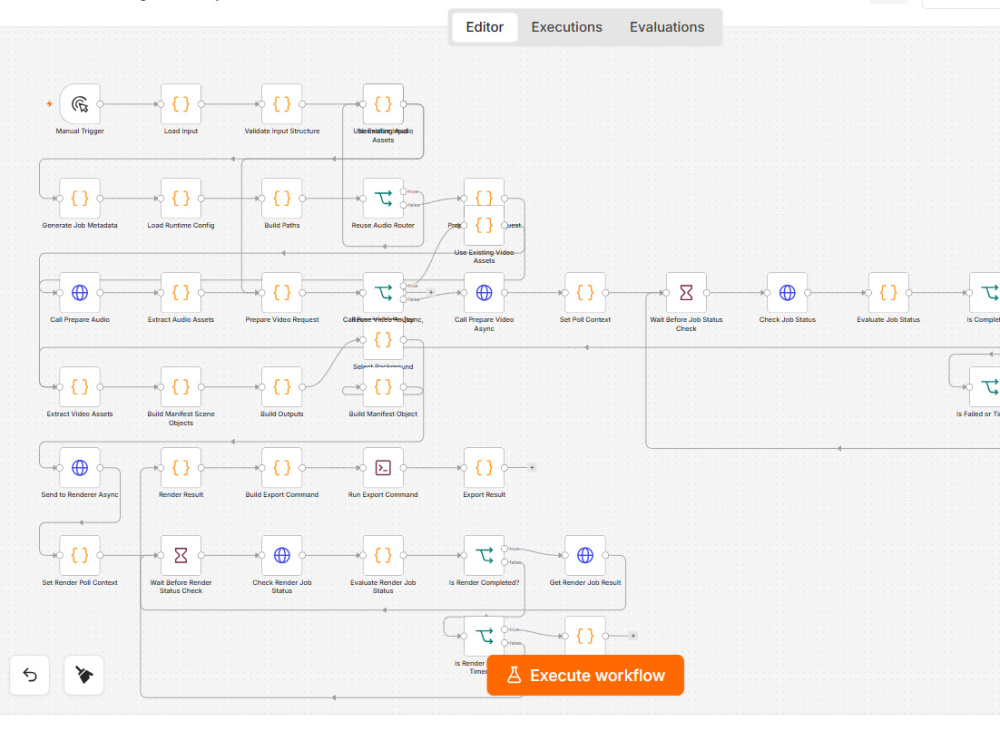Open the Render Result node
This screenshot has height=750, width=1000.
[x=181, y=467]
